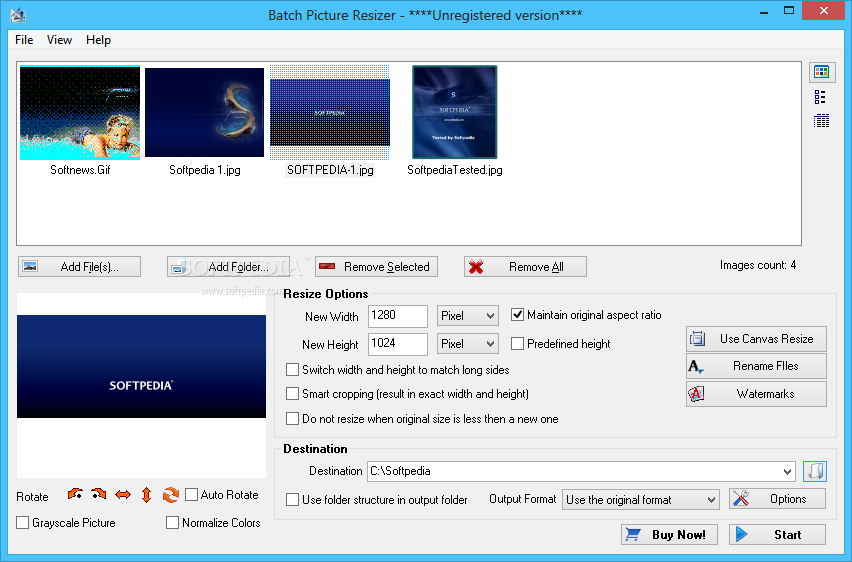Open the View menu

59,40
